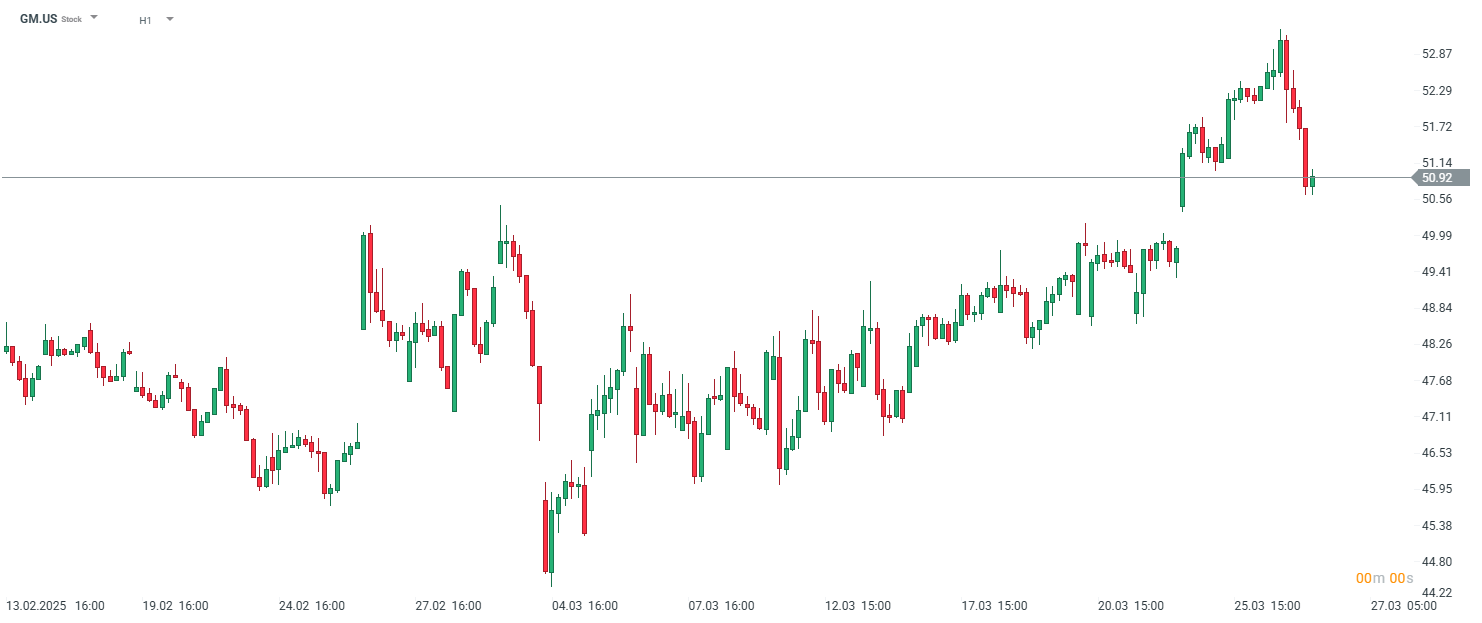Select the H1 interval label
This screenshot has width=1482, height=623.
[145, 20]
